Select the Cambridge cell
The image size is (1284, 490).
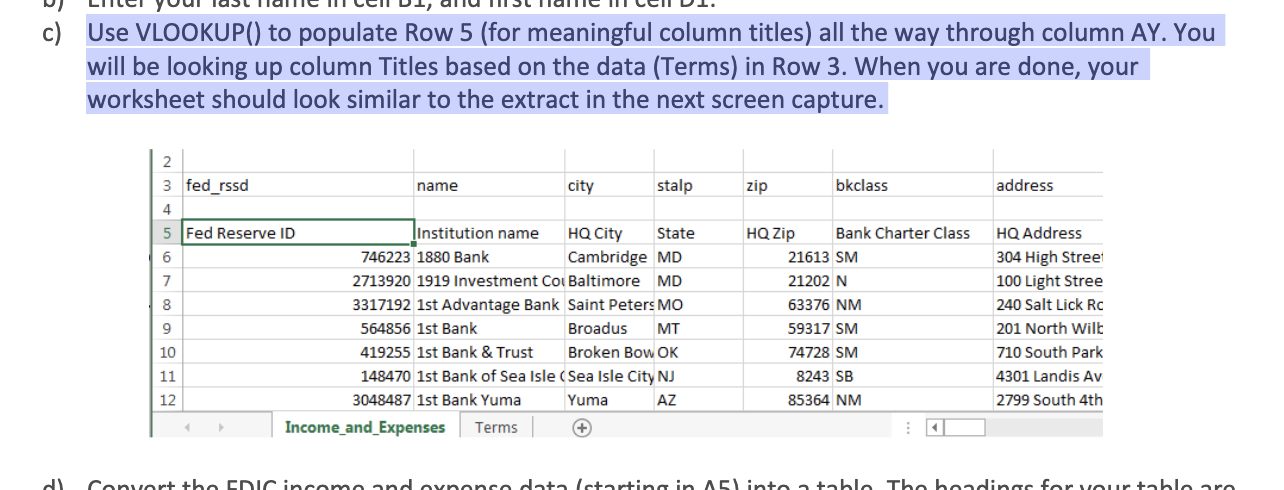[x=608, y=257]
